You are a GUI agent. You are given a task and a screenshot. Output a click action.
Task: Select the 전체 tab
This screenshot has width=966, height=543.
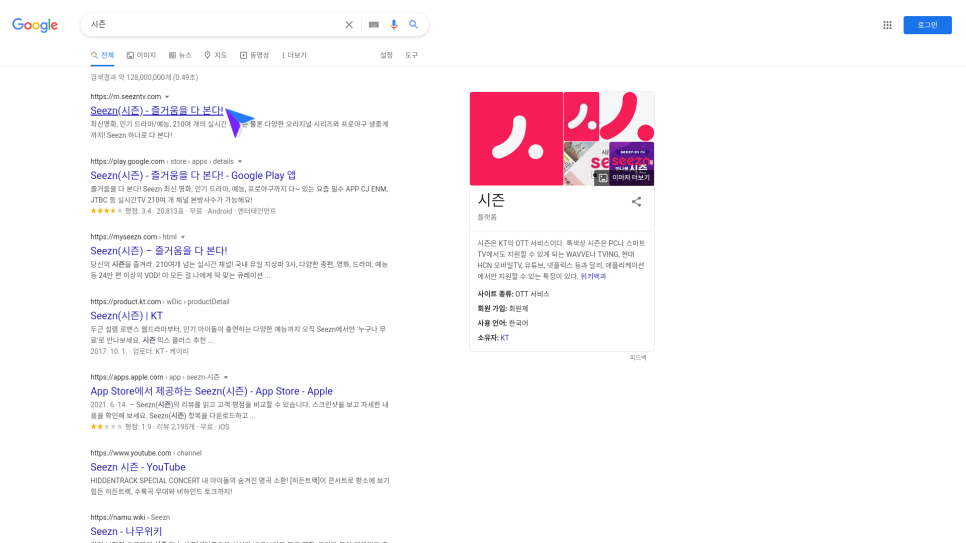pos(102,55)
